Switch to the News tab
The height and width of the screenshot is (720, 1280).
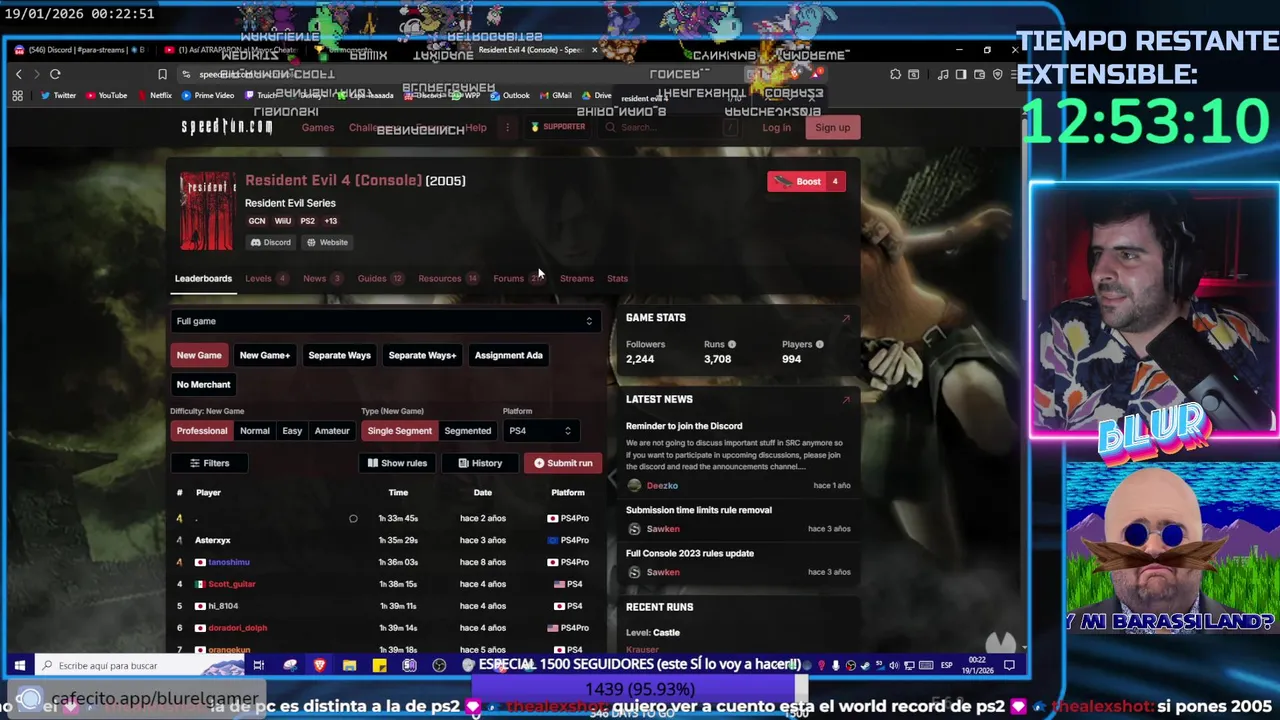[x=322, y=279]
